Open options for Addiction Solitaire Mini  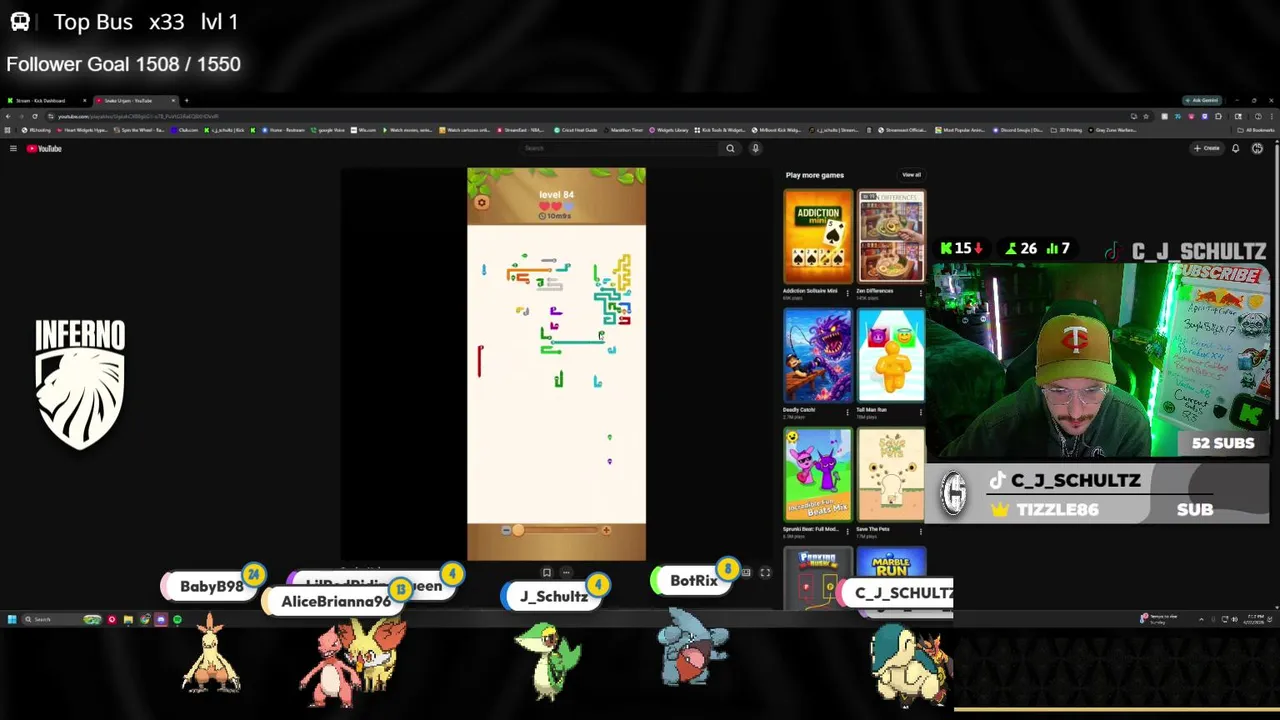848,293
